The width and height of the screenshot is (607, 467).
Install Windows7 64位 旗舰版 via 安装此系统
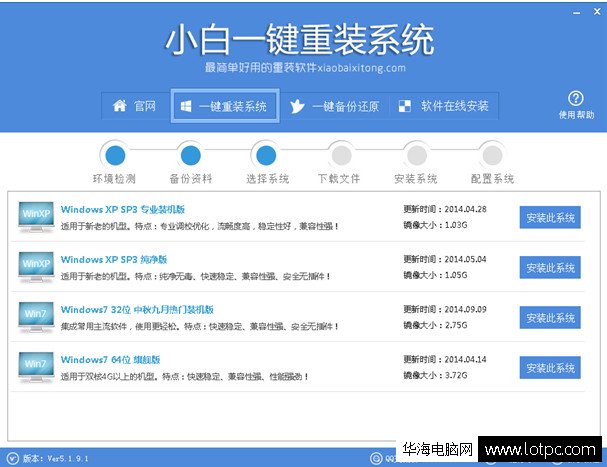(x=550, y=367)
